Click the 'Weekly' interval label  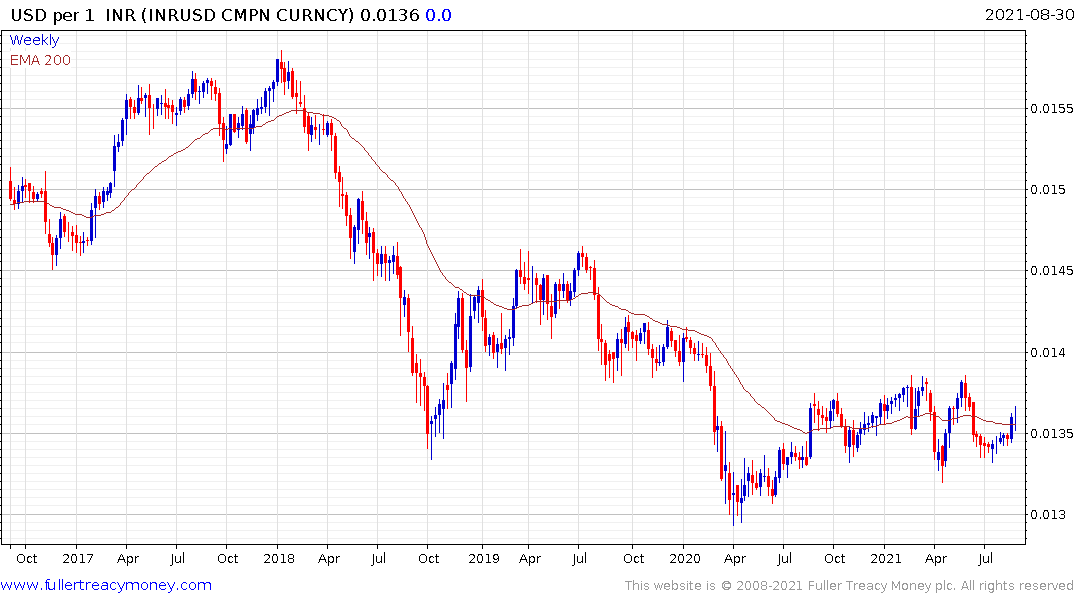click(x=34, y=40)
